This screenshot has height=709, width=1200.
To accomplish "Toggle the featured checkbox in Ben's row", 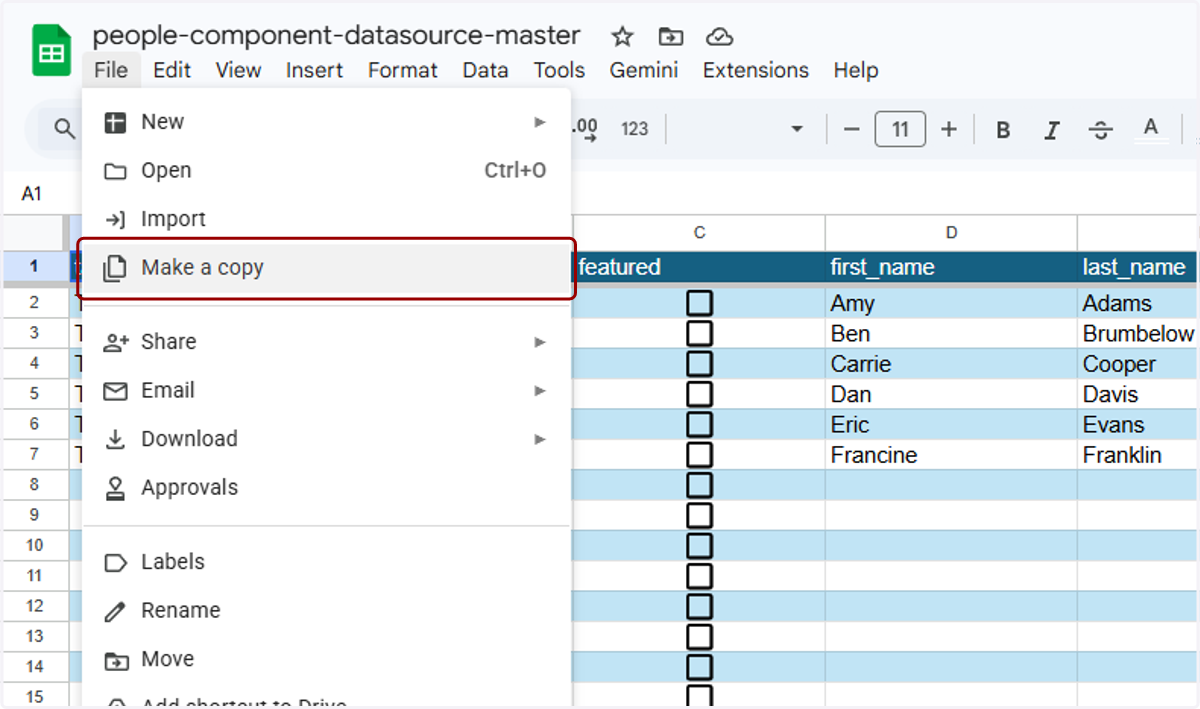I will (700, 333).
